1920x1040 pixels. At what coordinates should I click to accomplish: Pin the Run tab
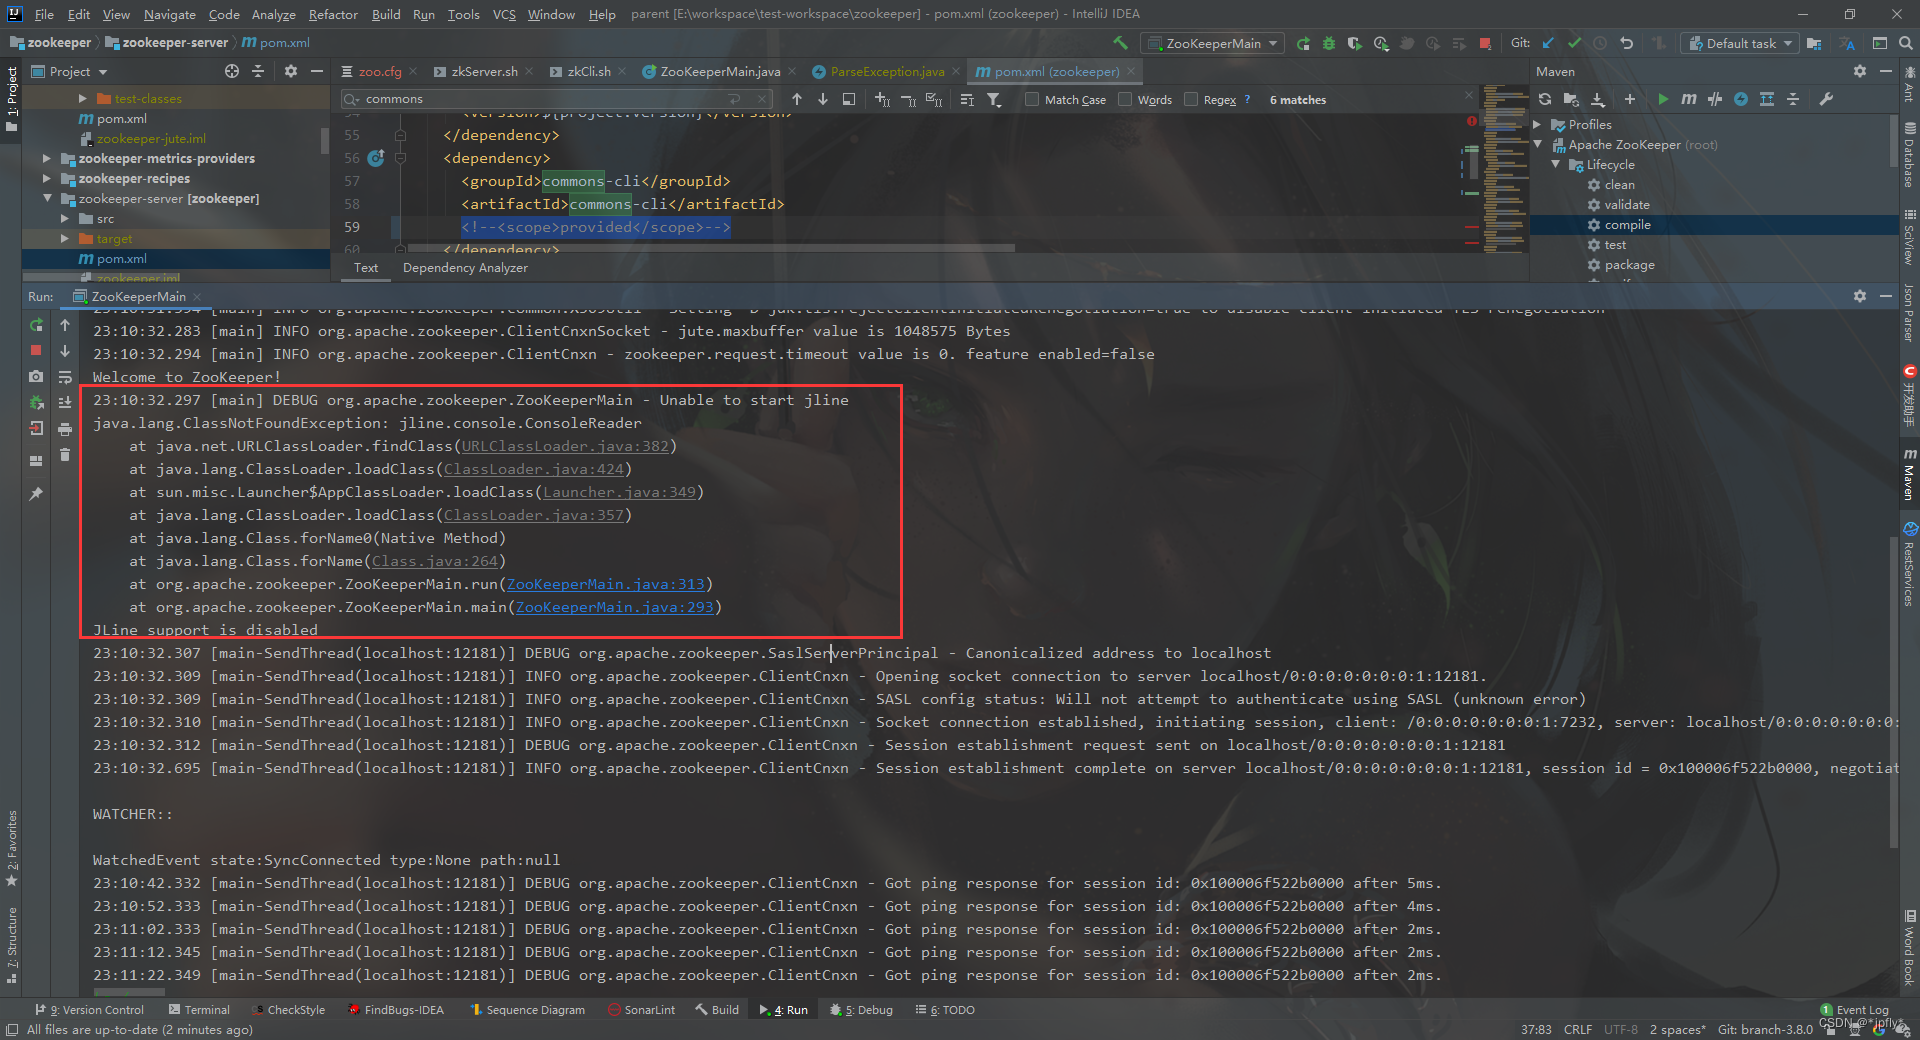point(36,494)
